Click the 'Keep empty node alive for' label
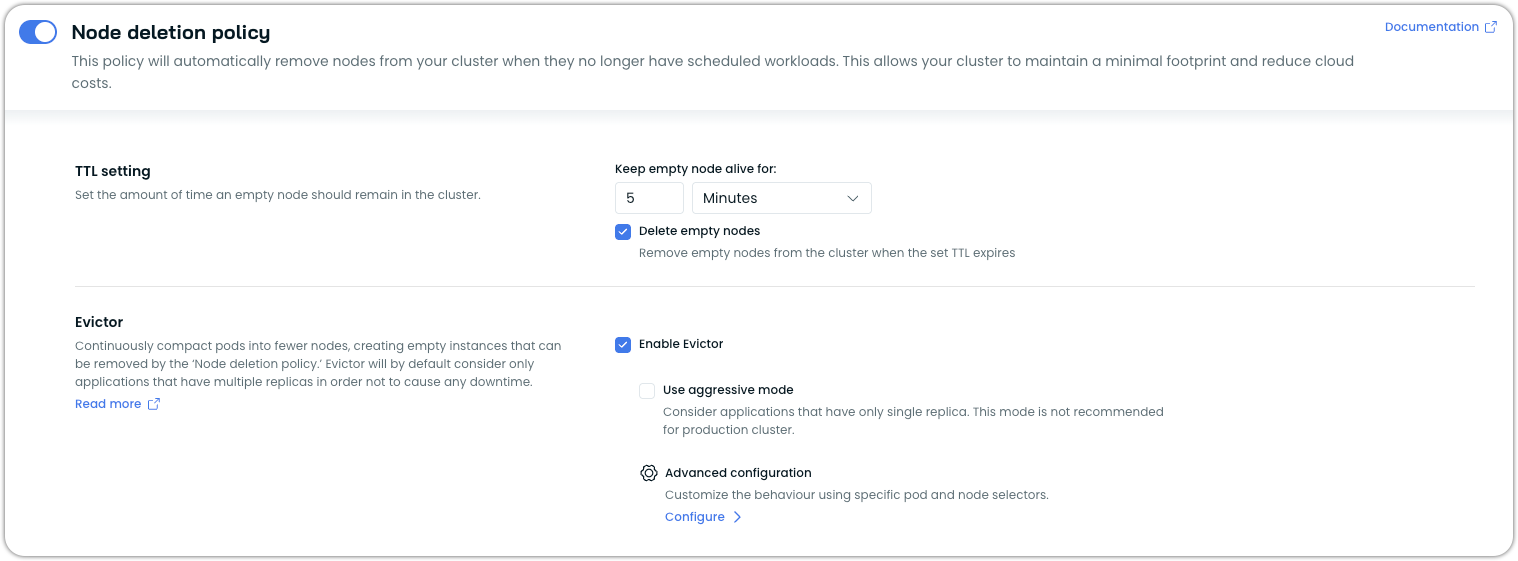Image resolution: width=1518 pixels, height=561 pixels. point(695,169)
